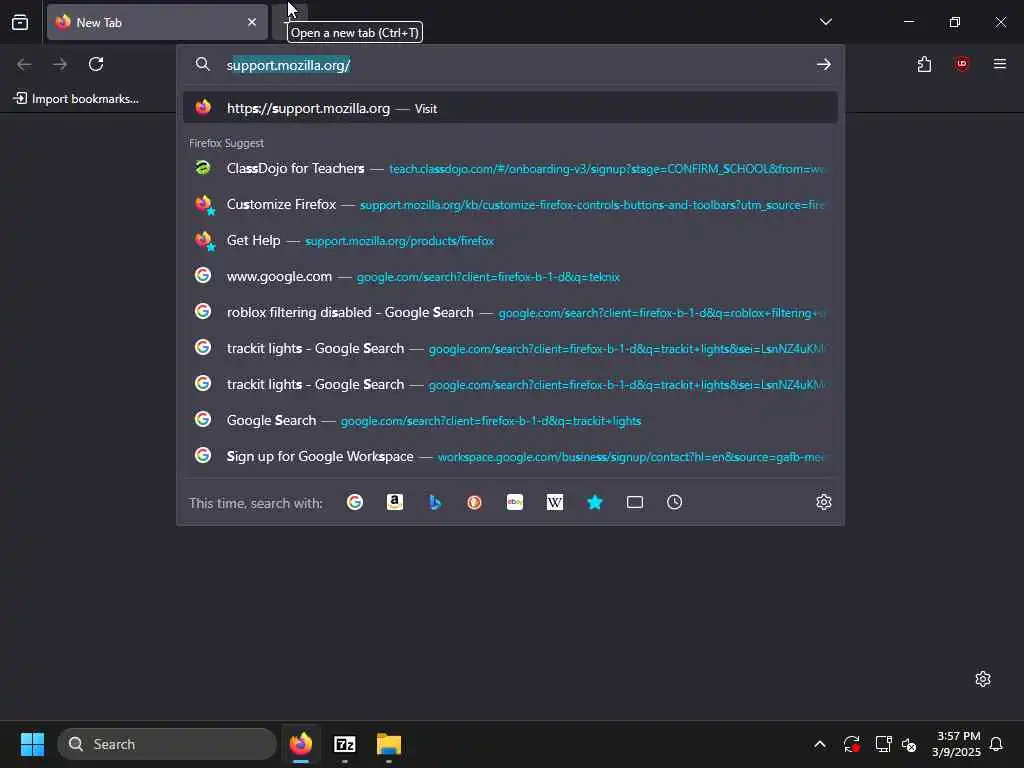Click the Go arrow in address bar
The width and height of the screenshot is (1024, 768).
pos(824,64)
